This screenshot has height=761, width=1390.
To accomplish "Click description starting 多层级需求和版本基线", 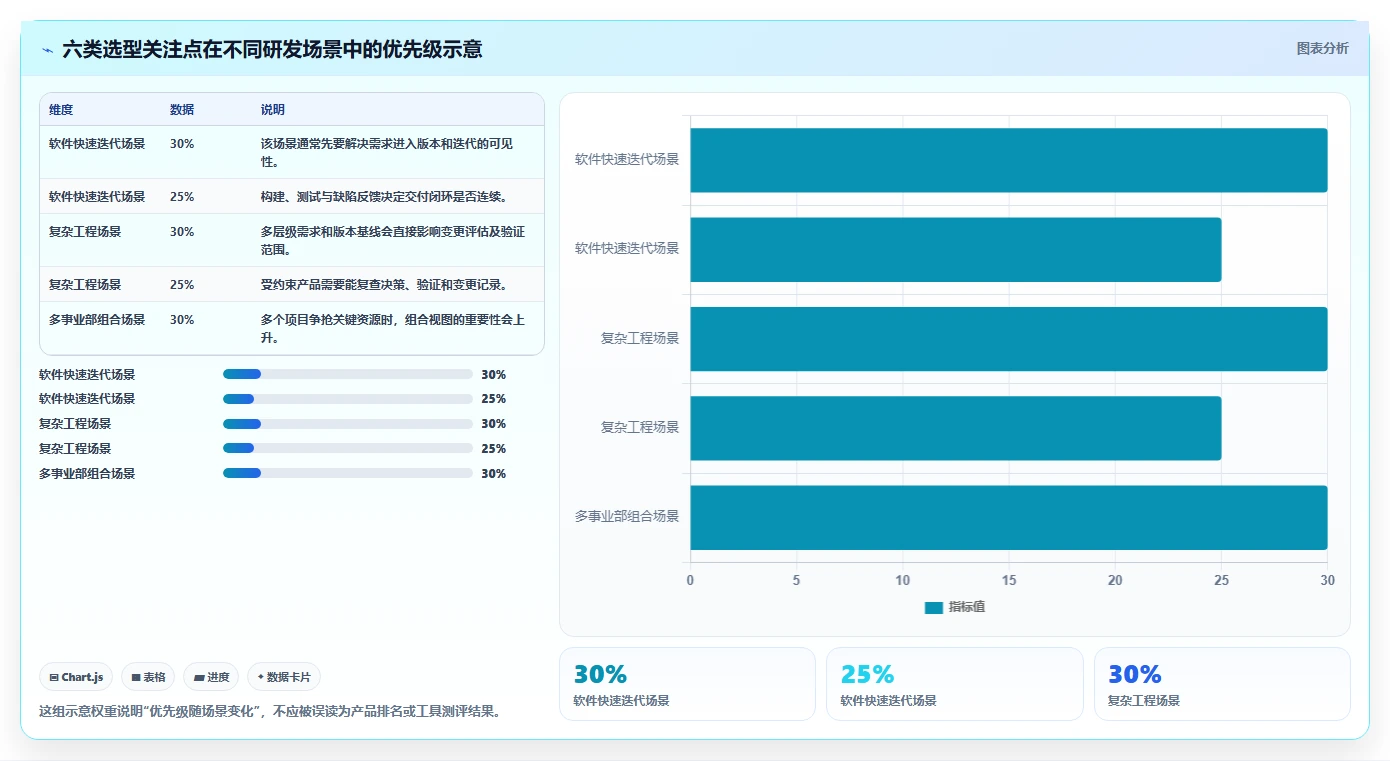I will 393,240.
